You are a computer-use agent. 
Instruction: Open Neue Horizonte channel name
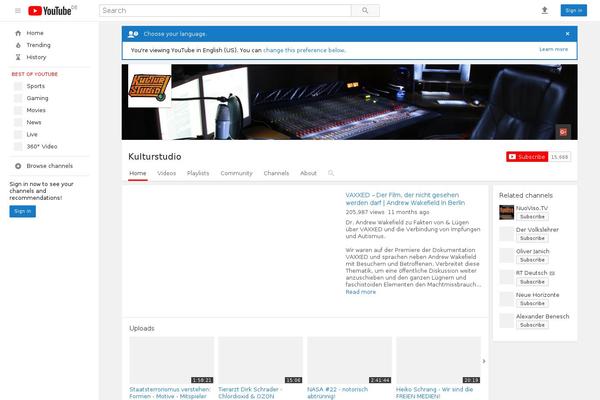click(x=537, y=295)
